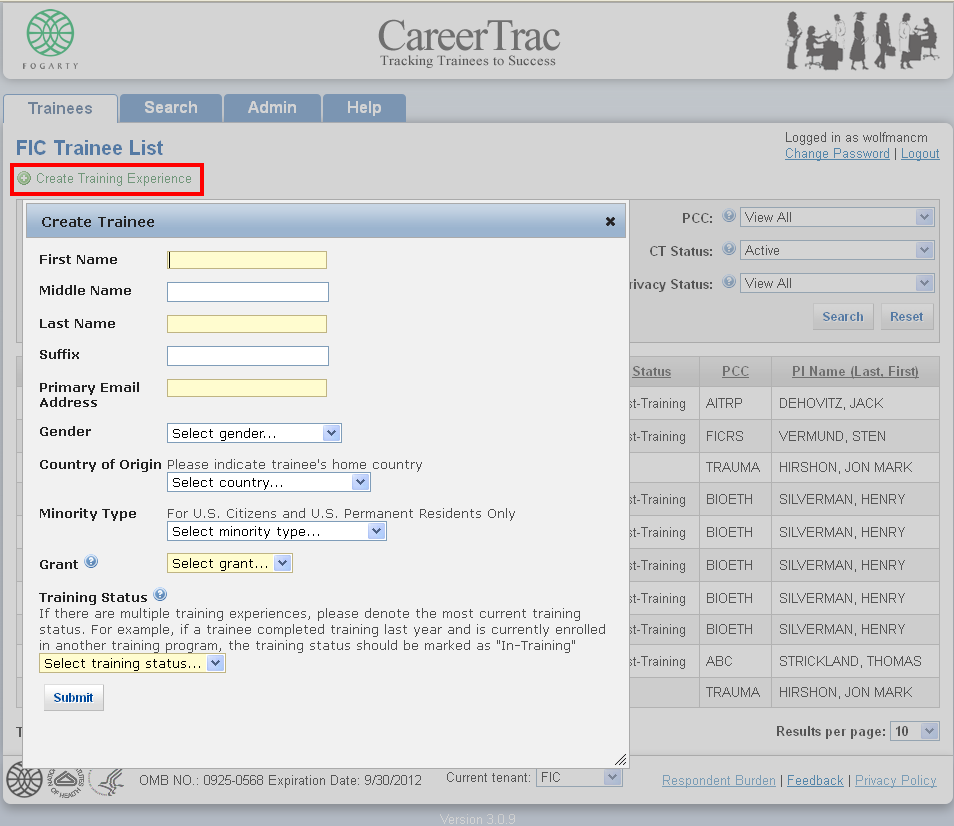
Task: Click the Search filter button
Action: coord(843,317)
